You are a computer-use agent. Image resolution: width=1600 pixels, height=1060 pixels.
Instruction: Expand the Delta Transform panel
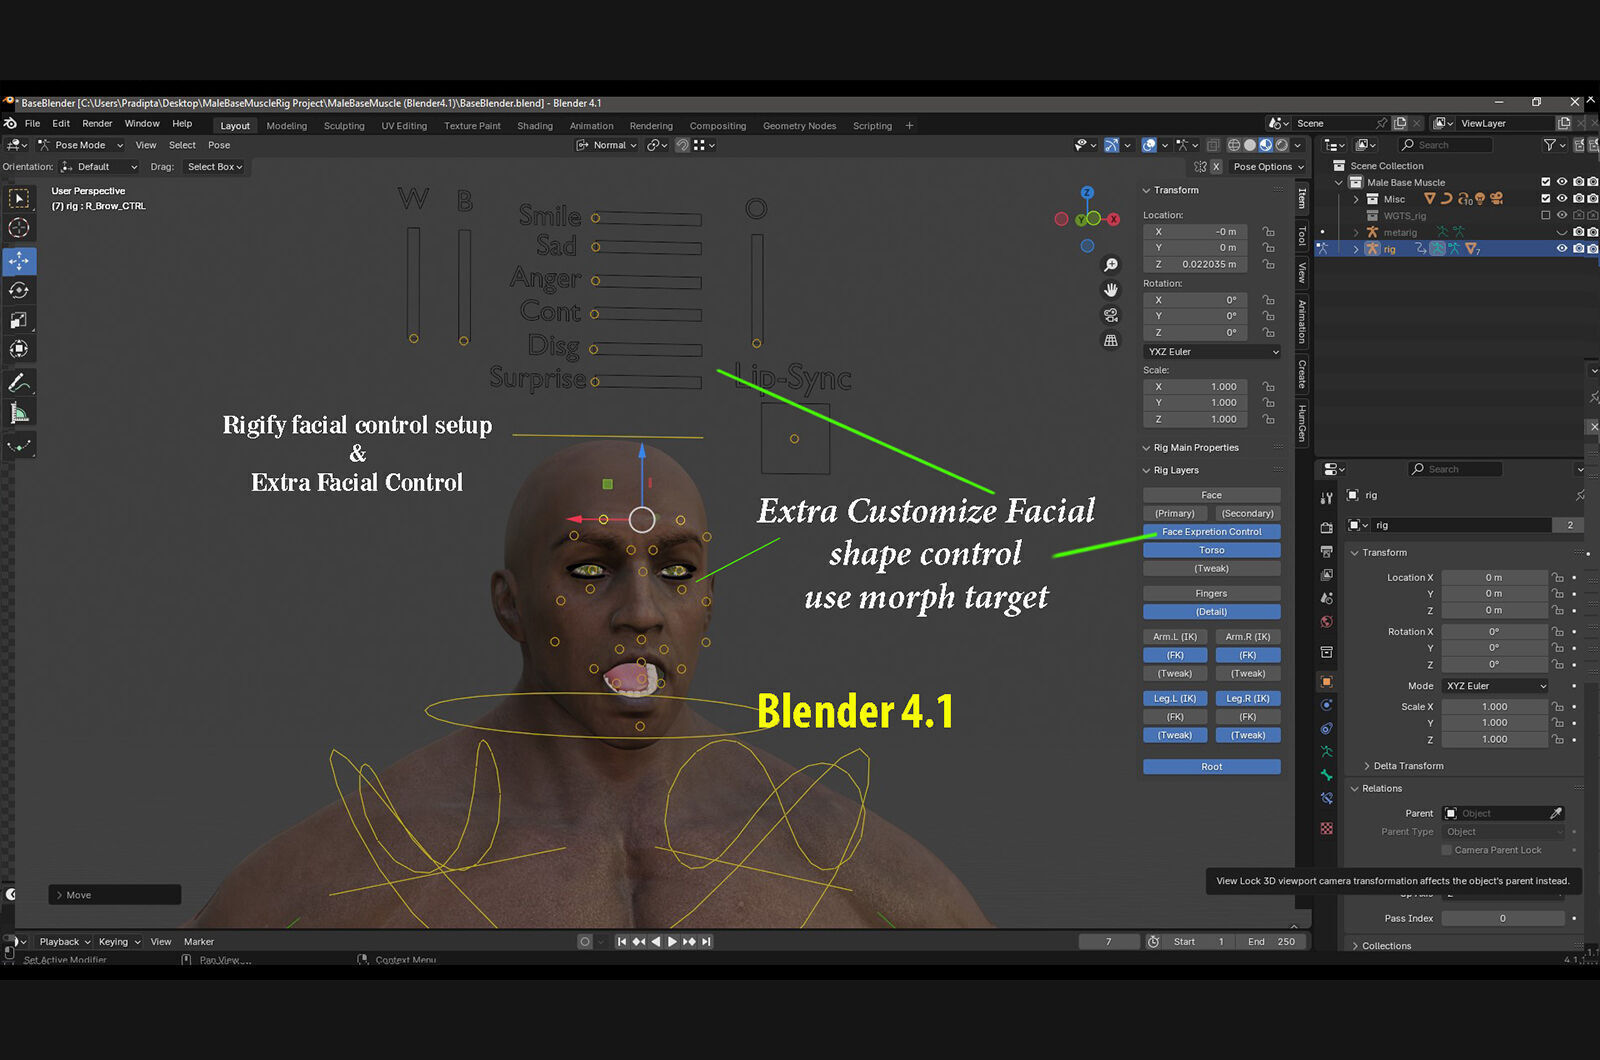1407,766
